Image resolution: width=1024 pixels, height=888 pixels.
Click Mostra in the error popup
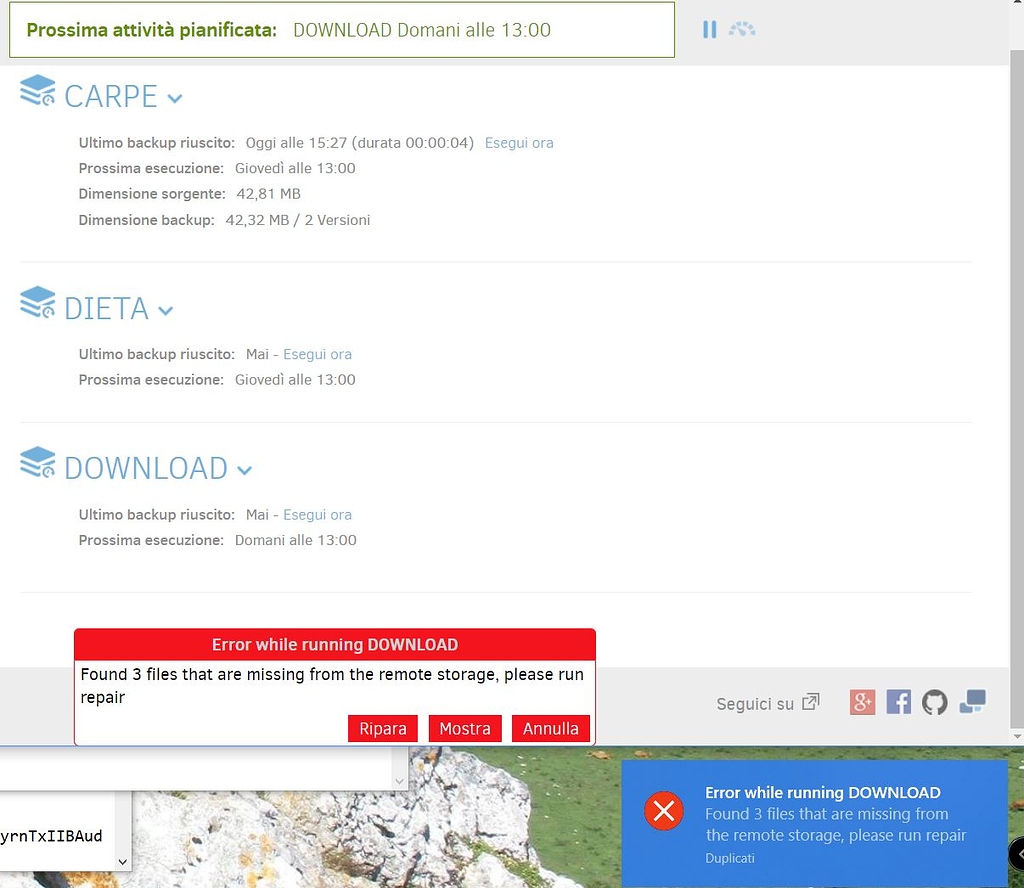click(x=464, y=728)
